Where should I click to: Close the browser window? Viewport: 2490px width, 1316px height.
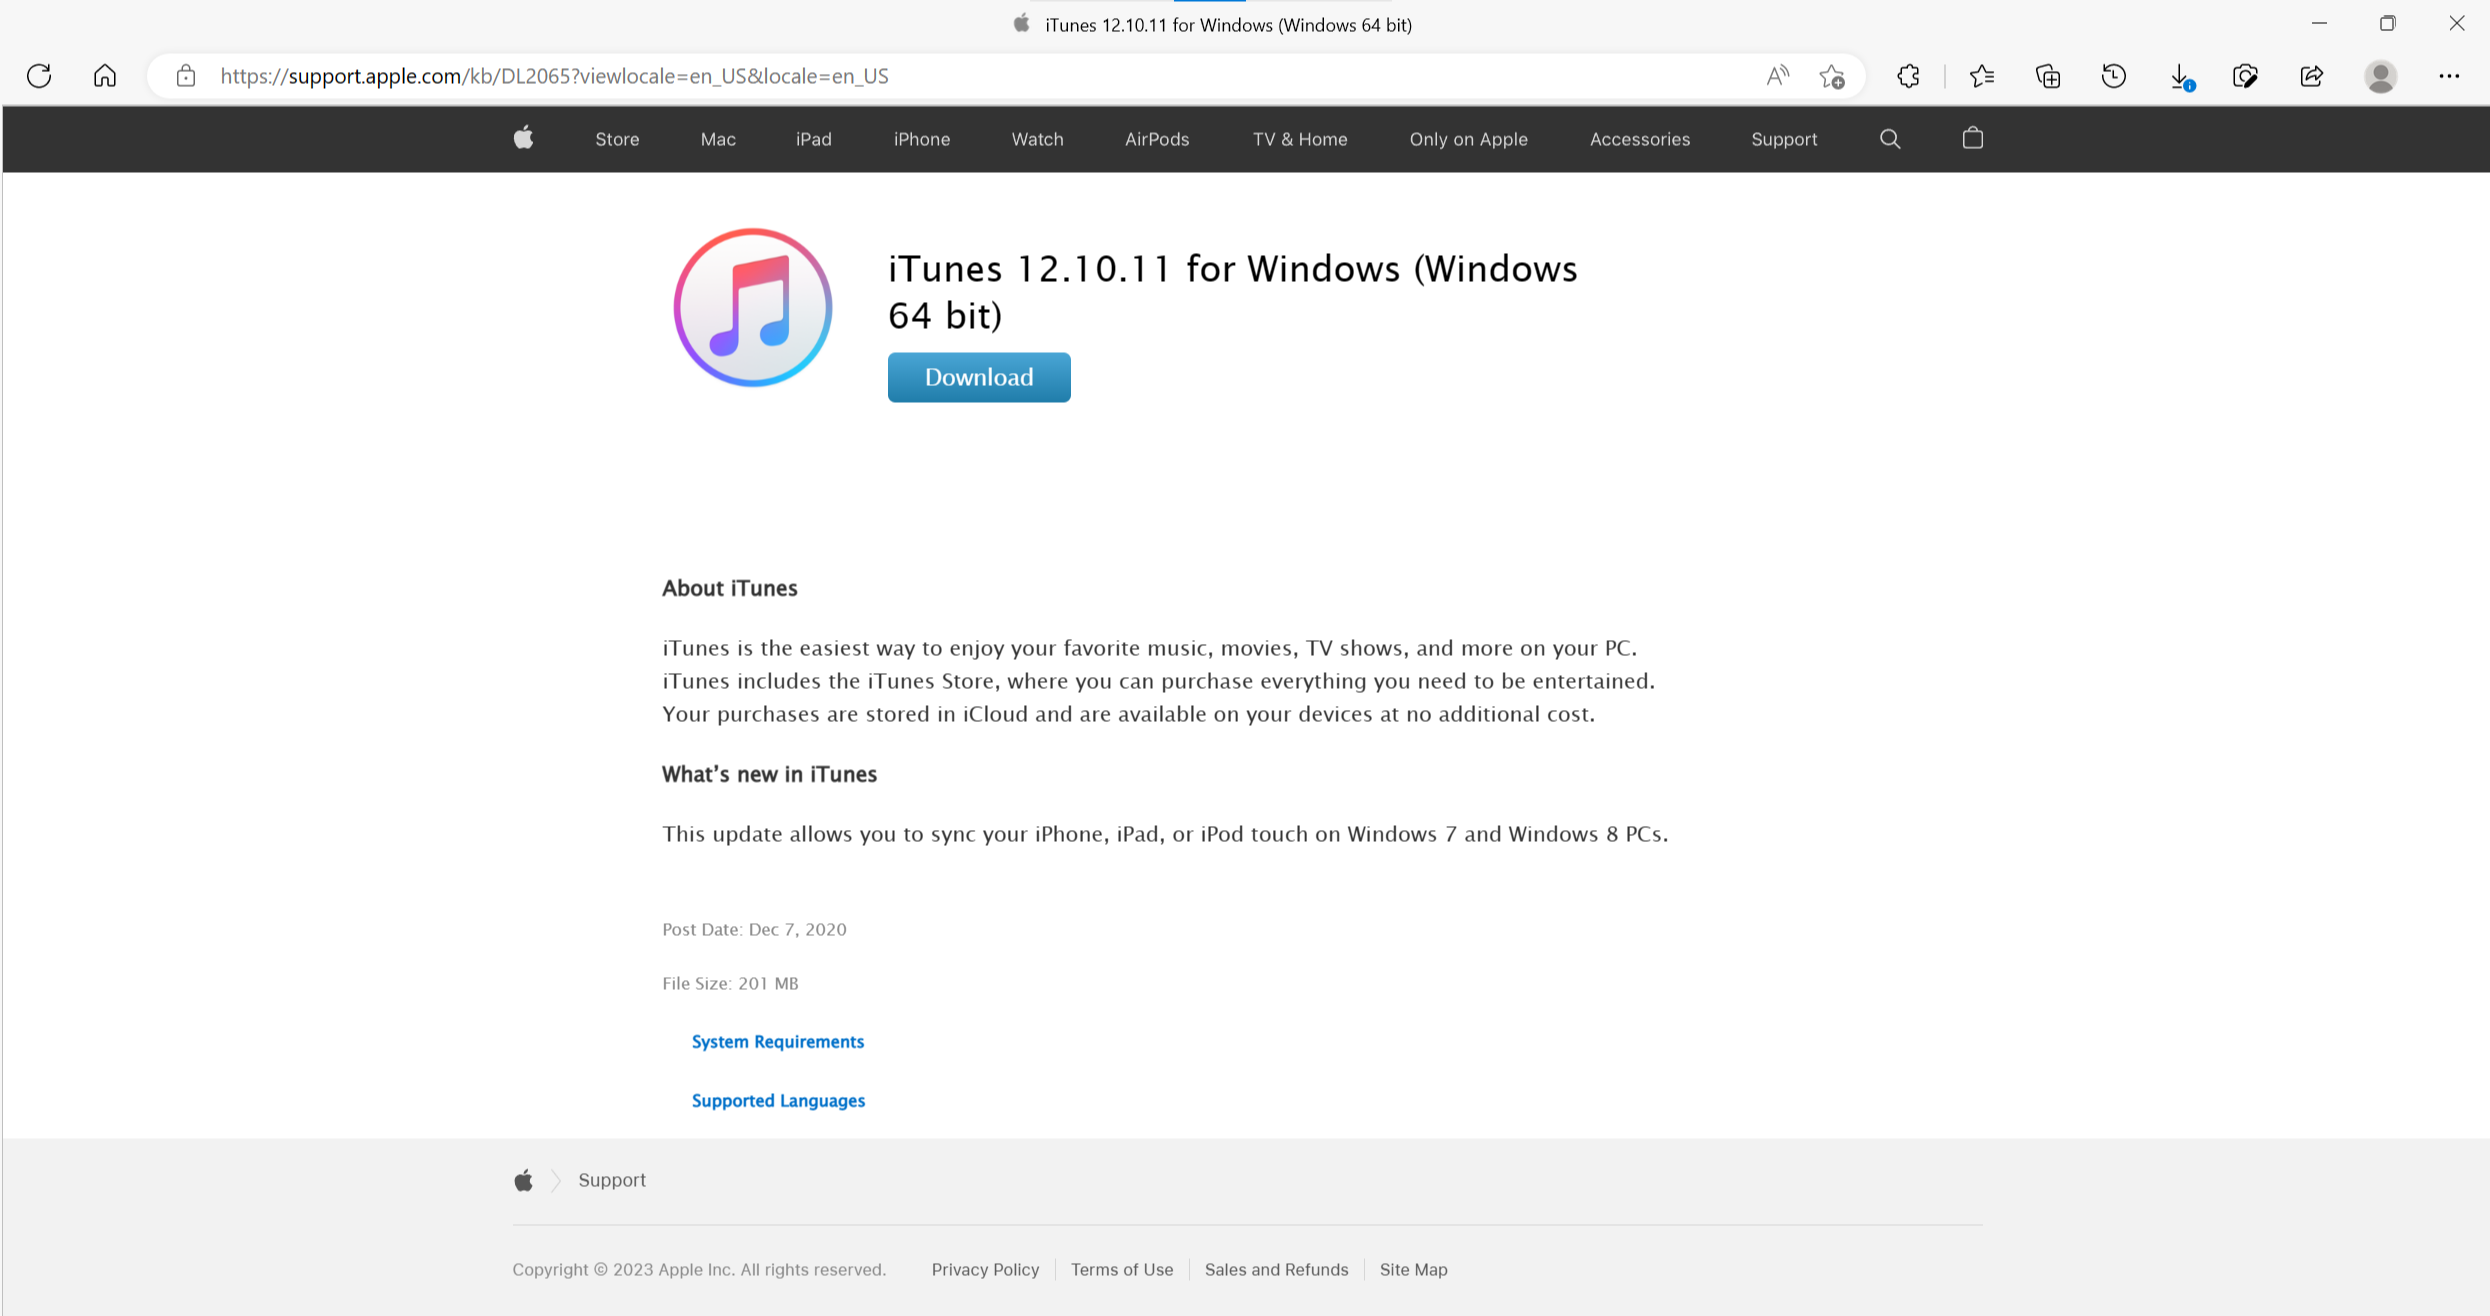pos(2456,23)
